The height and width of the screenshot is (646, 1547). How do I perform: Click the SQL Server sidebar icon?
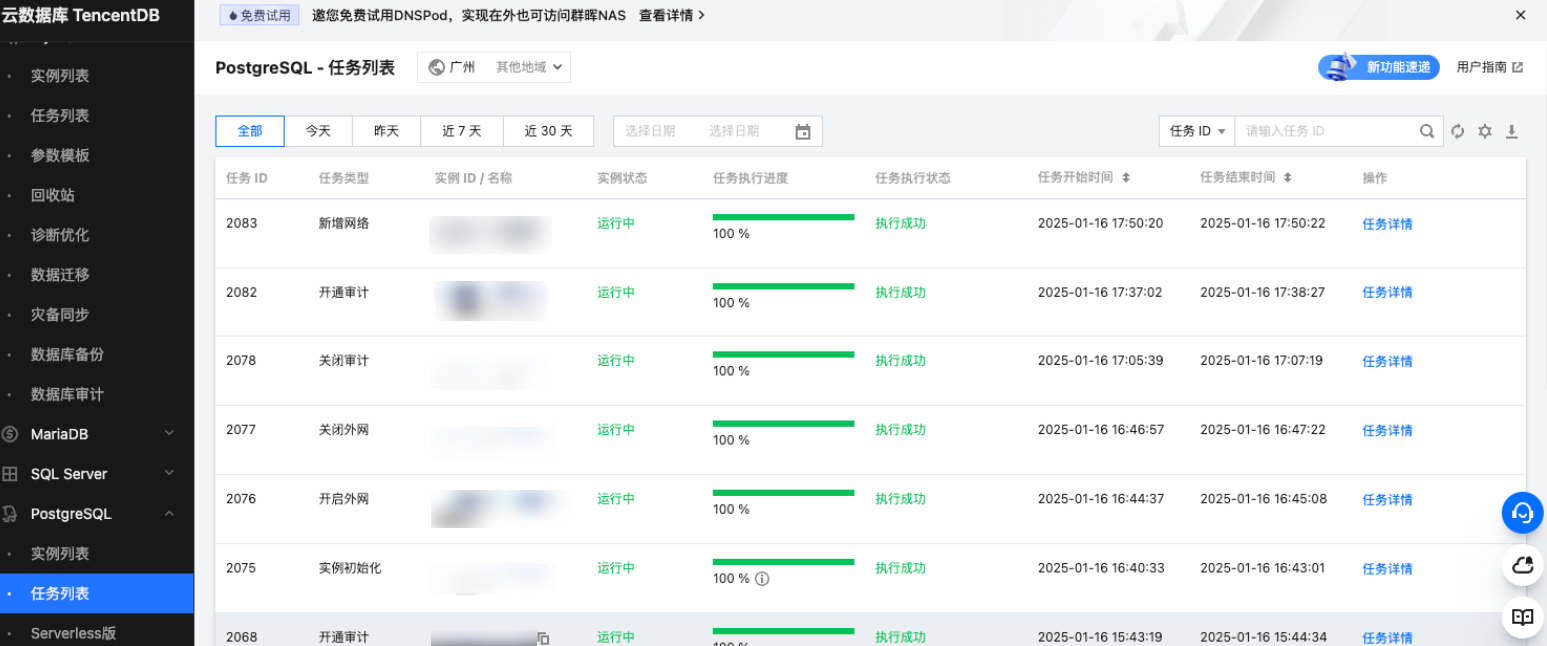point(10,474)
